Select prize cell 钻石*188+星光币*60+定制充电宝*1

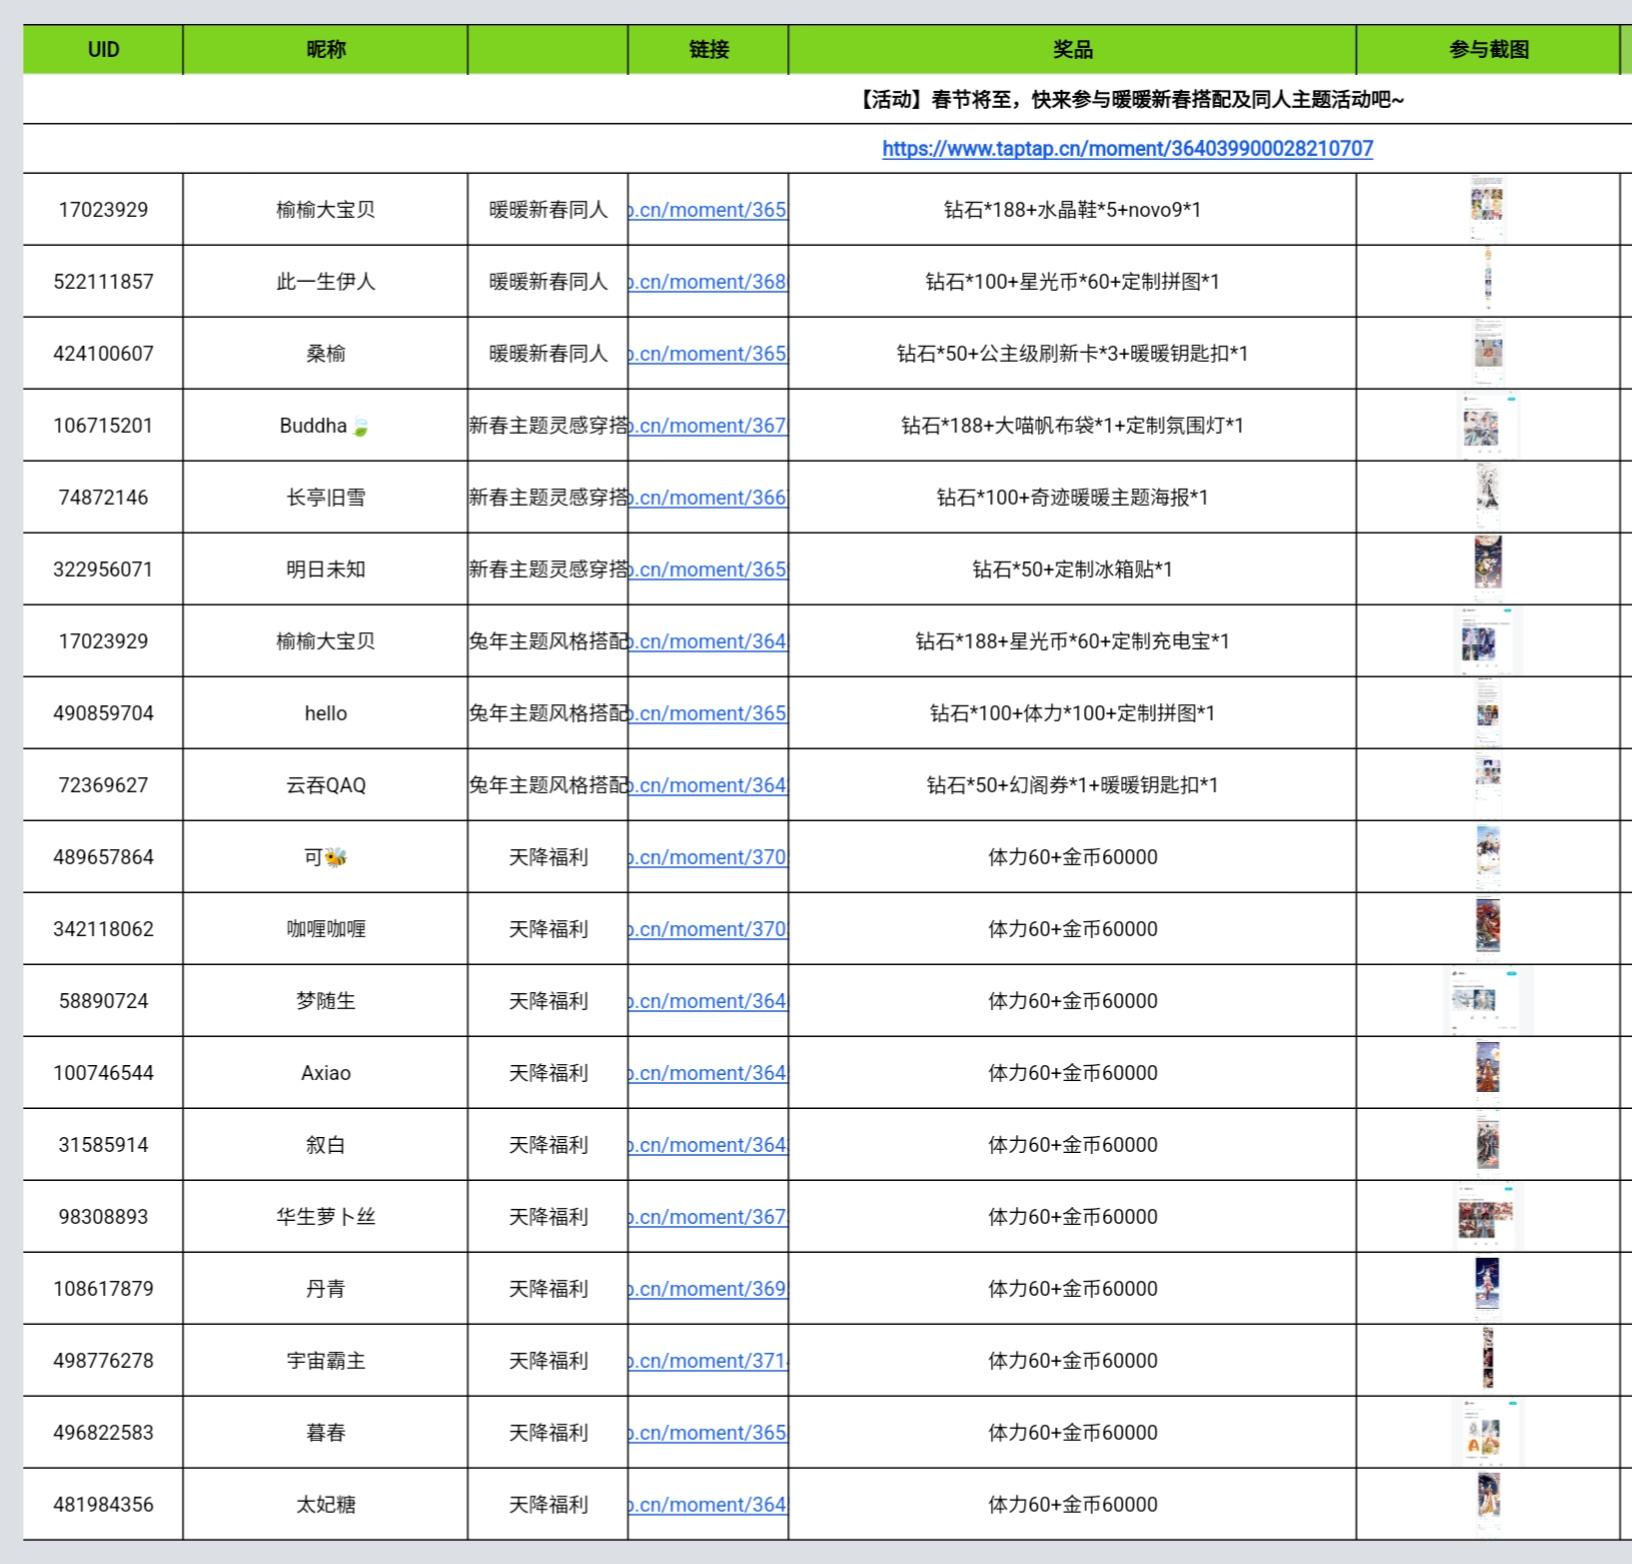pyautogui.click(x=1072, y=642)
